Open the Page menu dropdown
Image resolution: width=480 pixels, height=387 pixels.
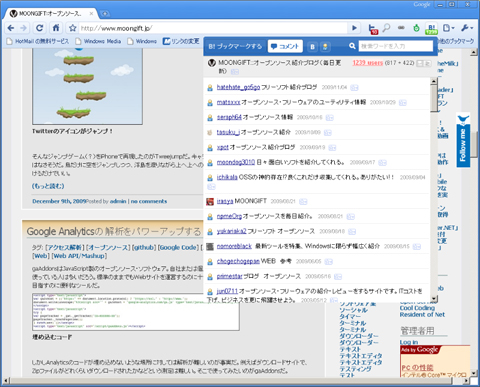(x=448, y=28)
